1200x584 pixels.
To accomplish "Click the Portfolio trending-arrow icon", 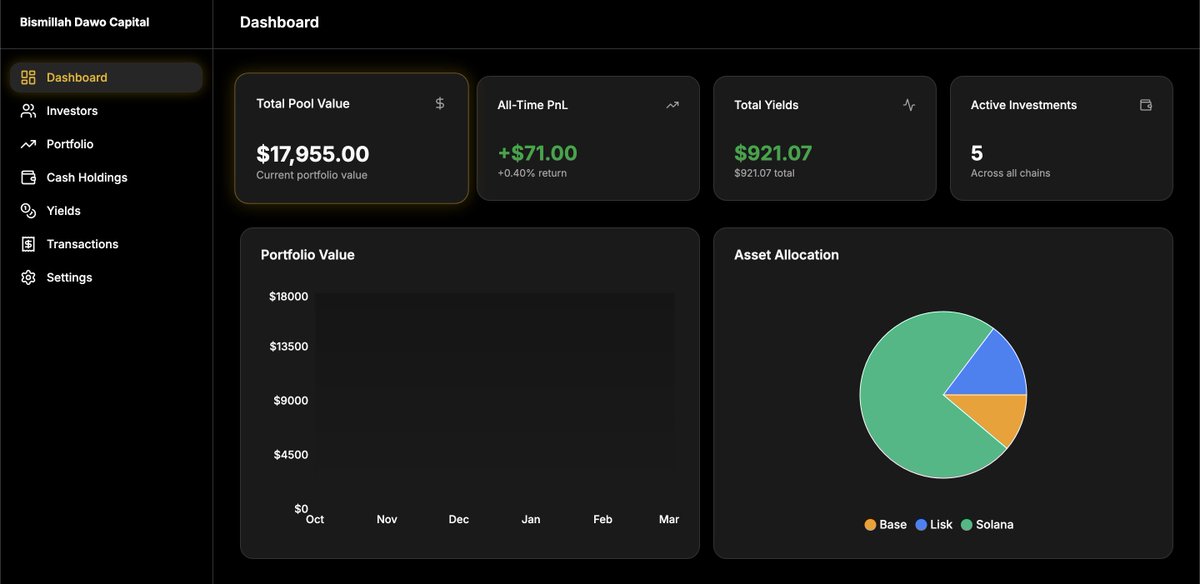I will [x=28, y=144].
